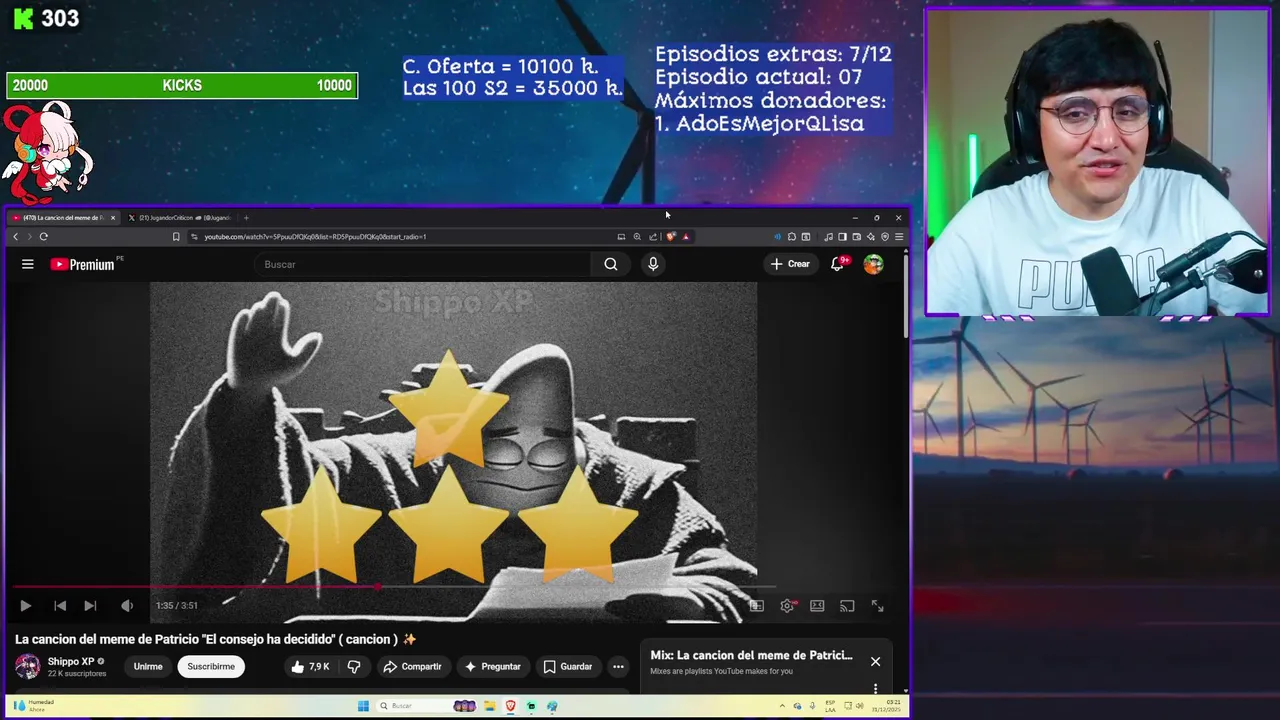Open Brave Rewards triangle icon
The width and height of the screenshot is (1280, 720).
(x=685, y=237)
